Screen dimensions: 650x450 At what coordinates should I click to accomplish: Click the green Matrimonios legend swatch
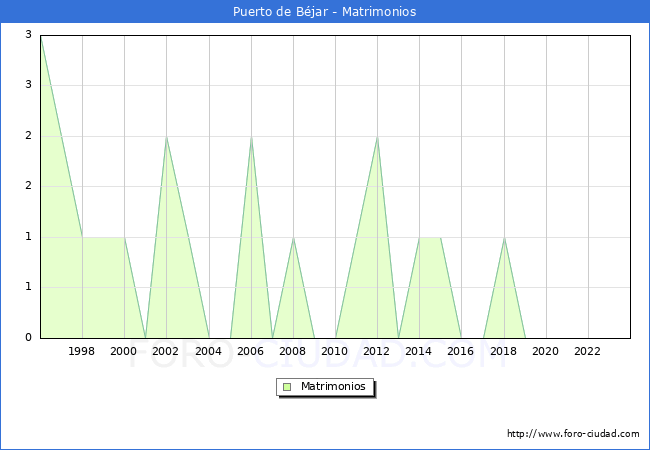pyautogui.click(x=286, y=387)
